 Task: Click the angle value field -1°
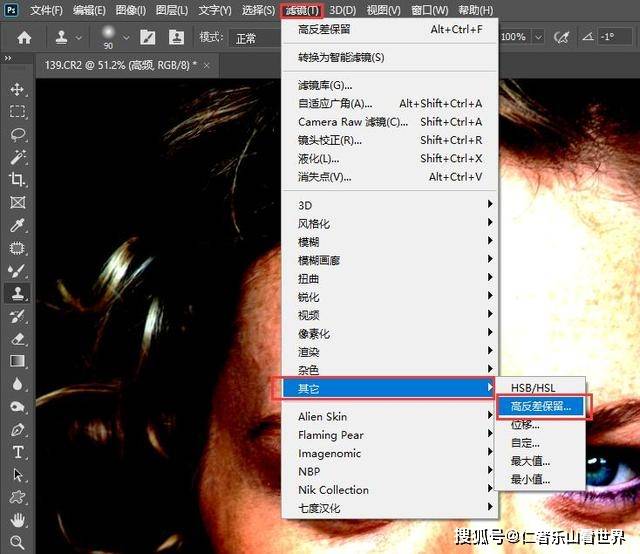pyautogui.click(x=615, y=37)
